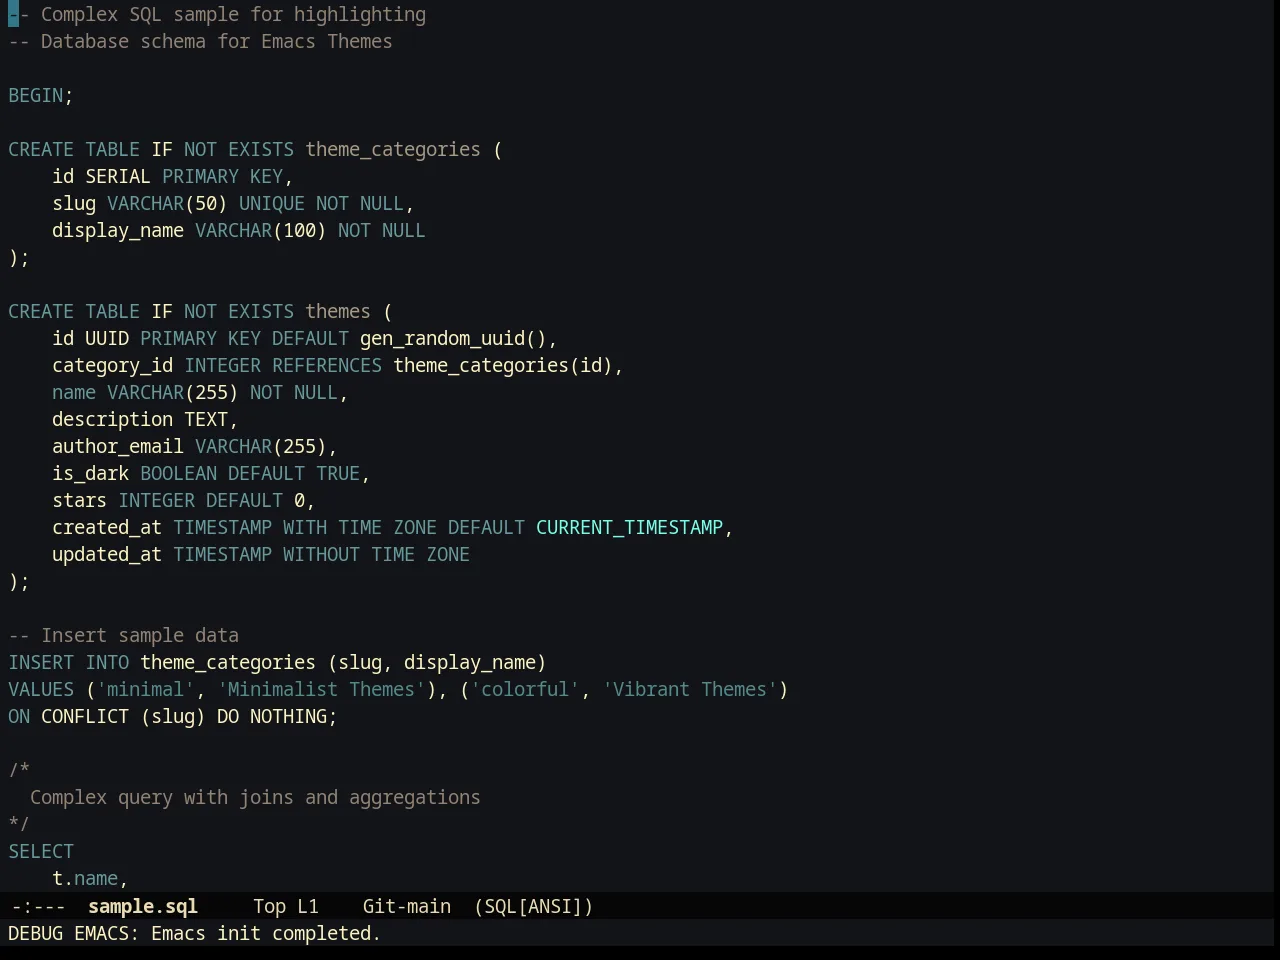Click the SELECT keyword
The image size is (1280, 960).
click(41, 851)
